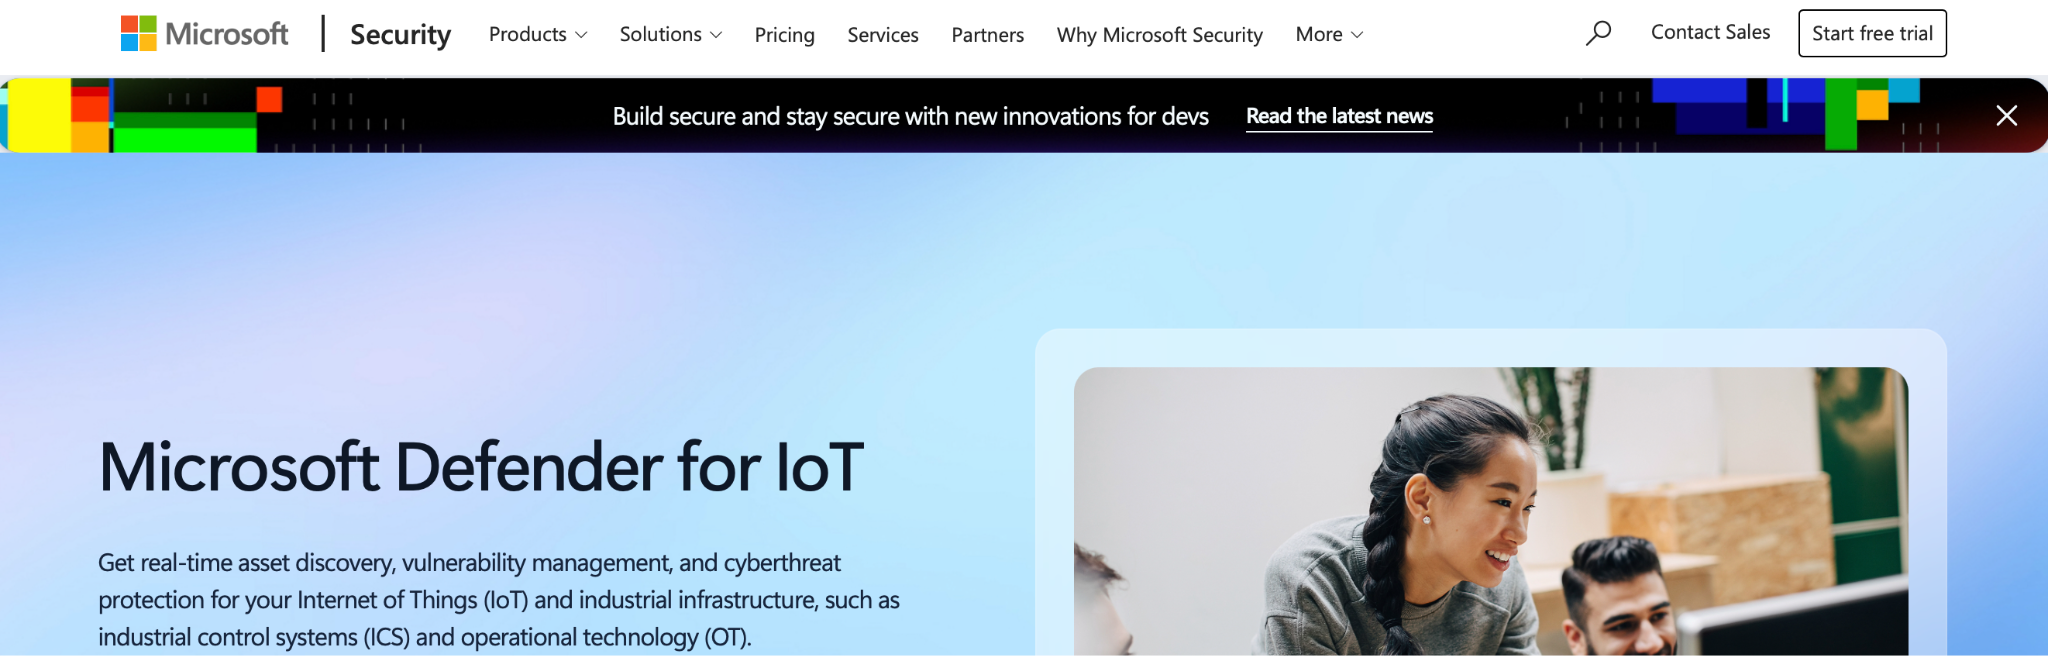
Task: Click the Start free trial button
Action: (x=1872, y=33)
